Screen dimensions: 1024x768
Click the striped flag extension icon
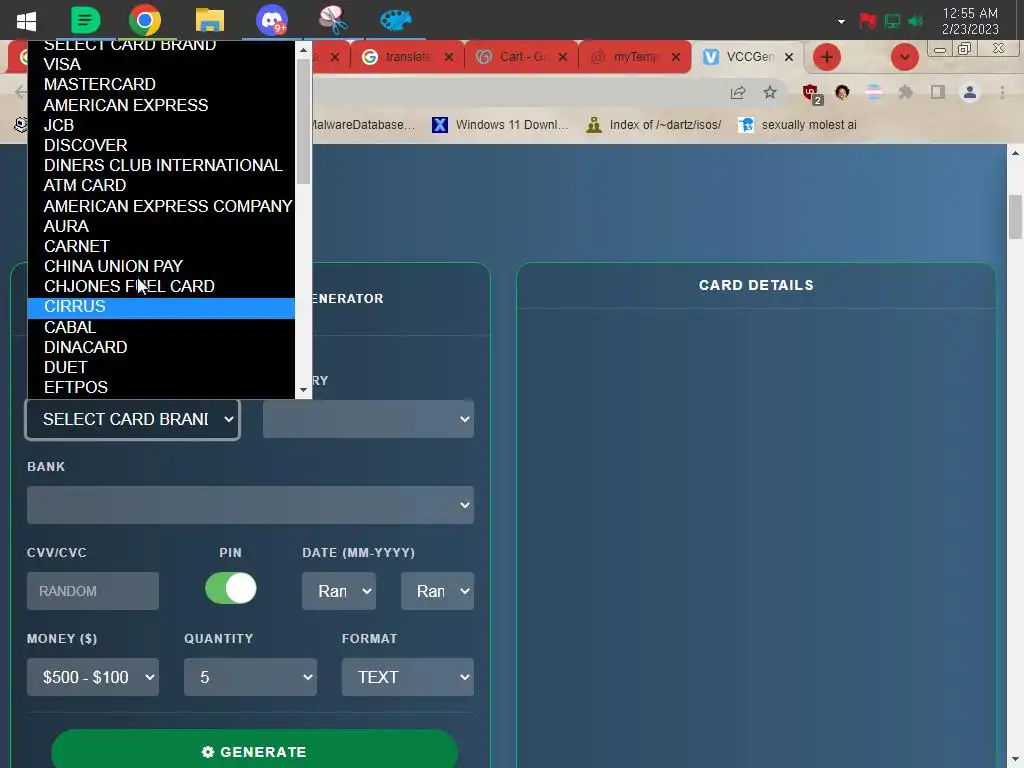(x=874, y=93)
